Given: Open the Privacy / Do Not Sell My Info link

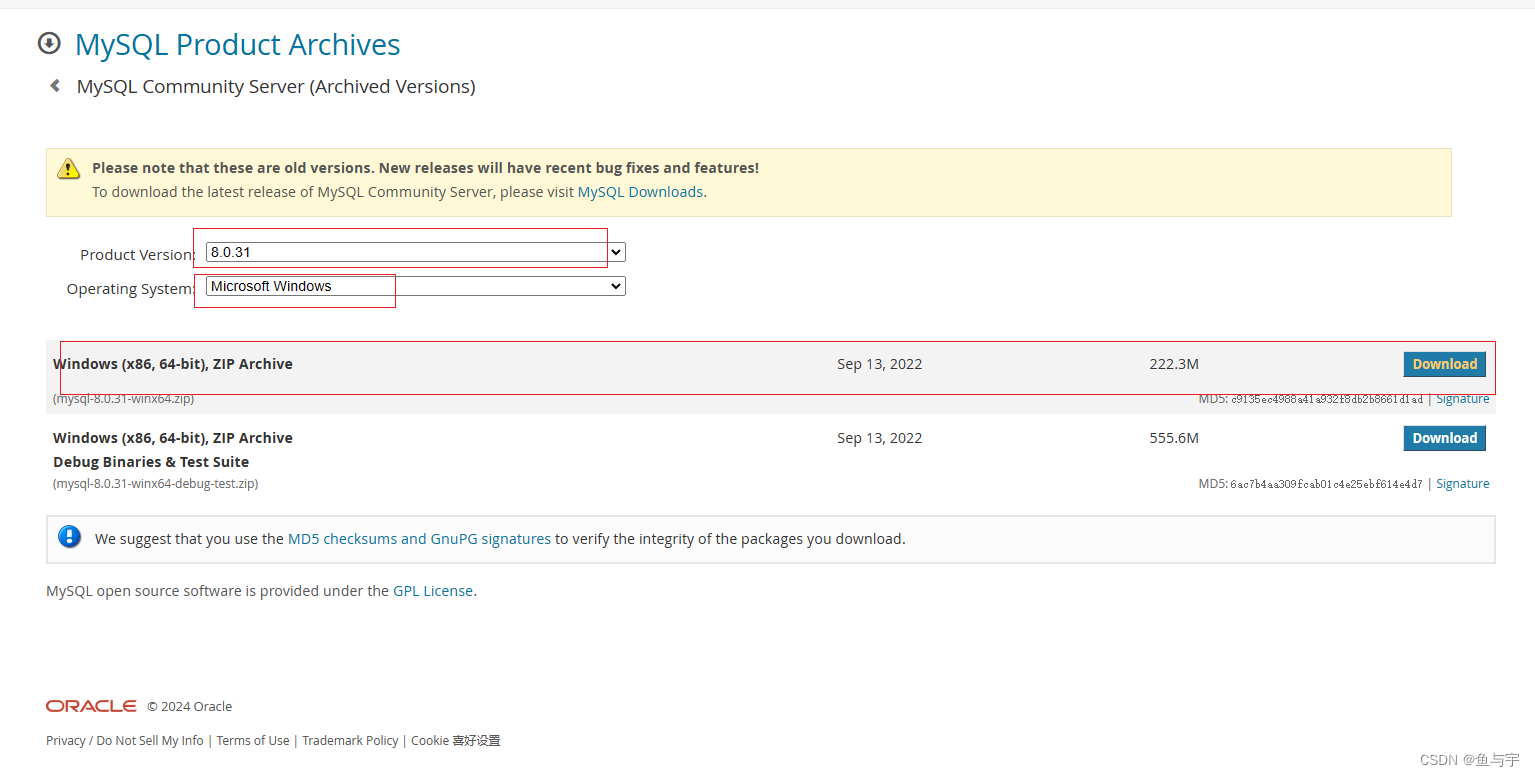Looking at the screenshot, I should point(125,741).
